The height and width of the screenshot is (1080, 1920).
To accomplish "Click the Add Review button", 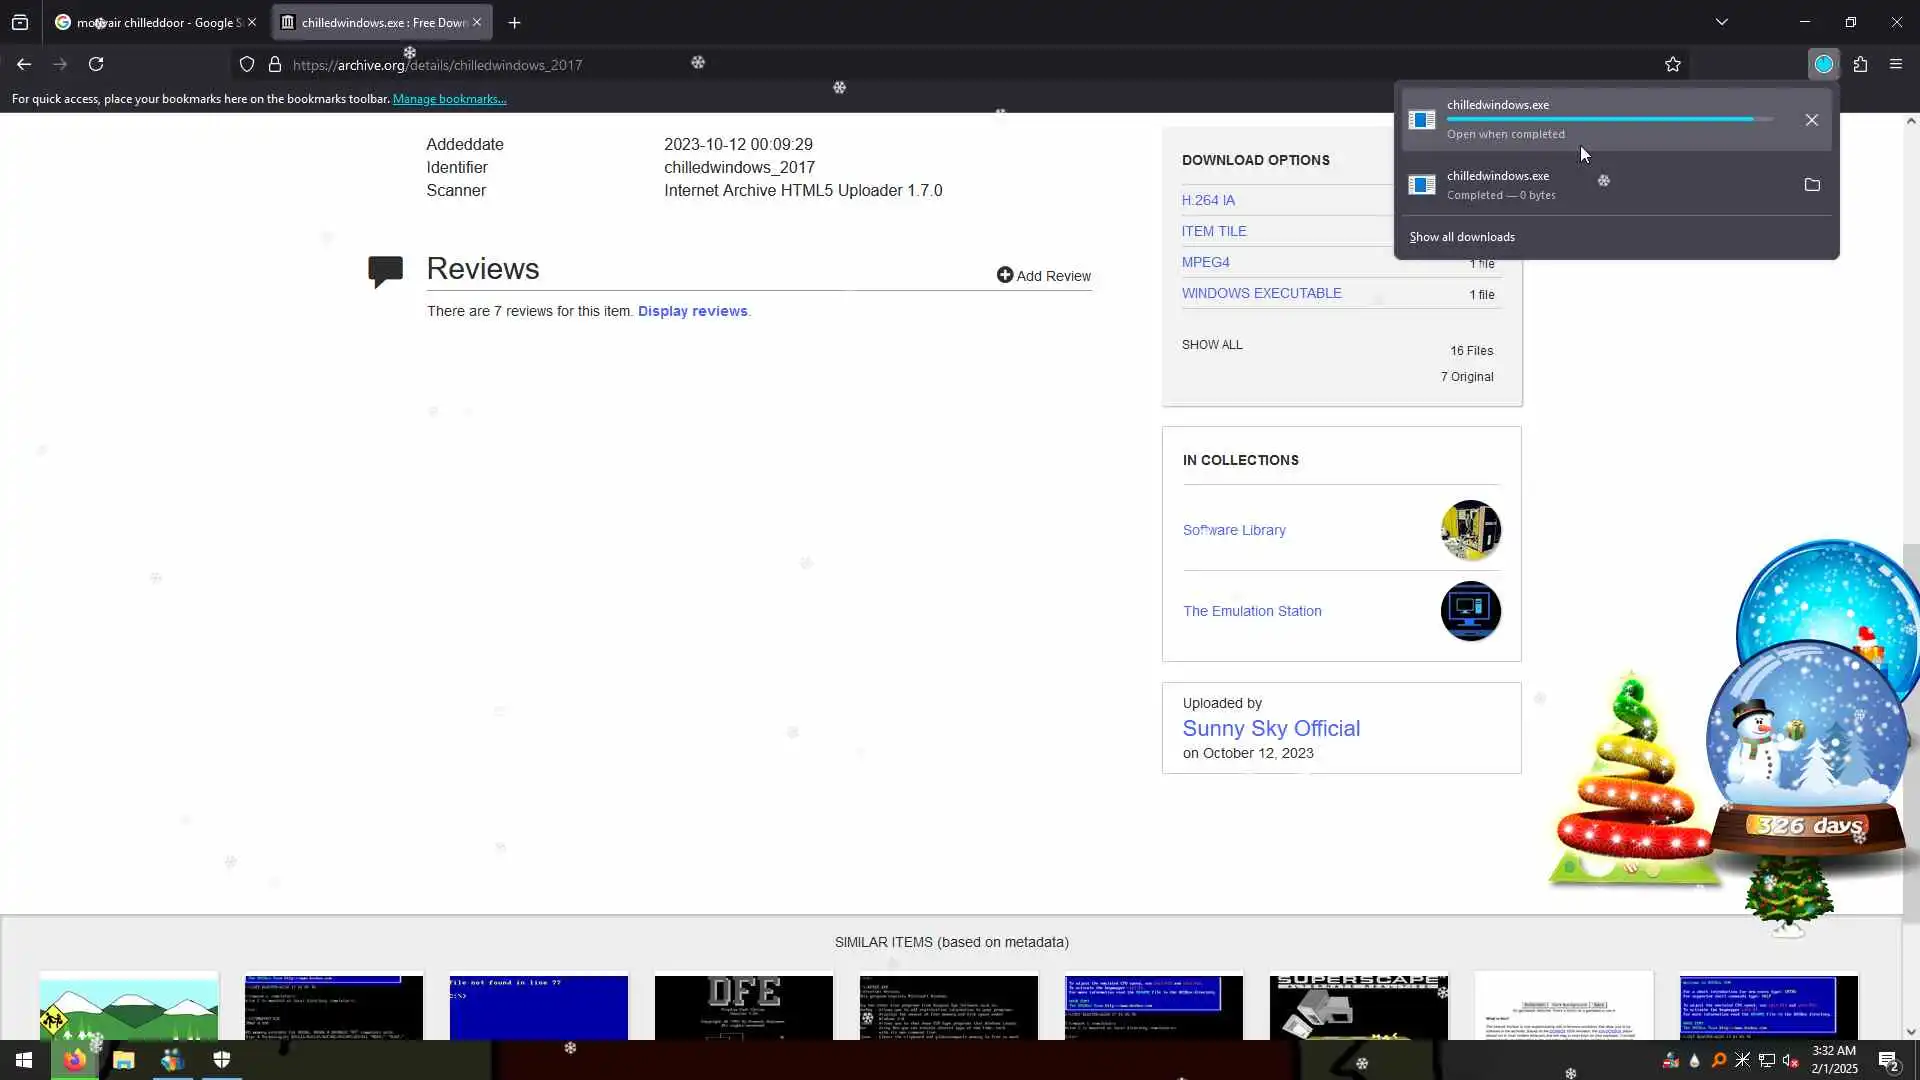I will 1044,276.
